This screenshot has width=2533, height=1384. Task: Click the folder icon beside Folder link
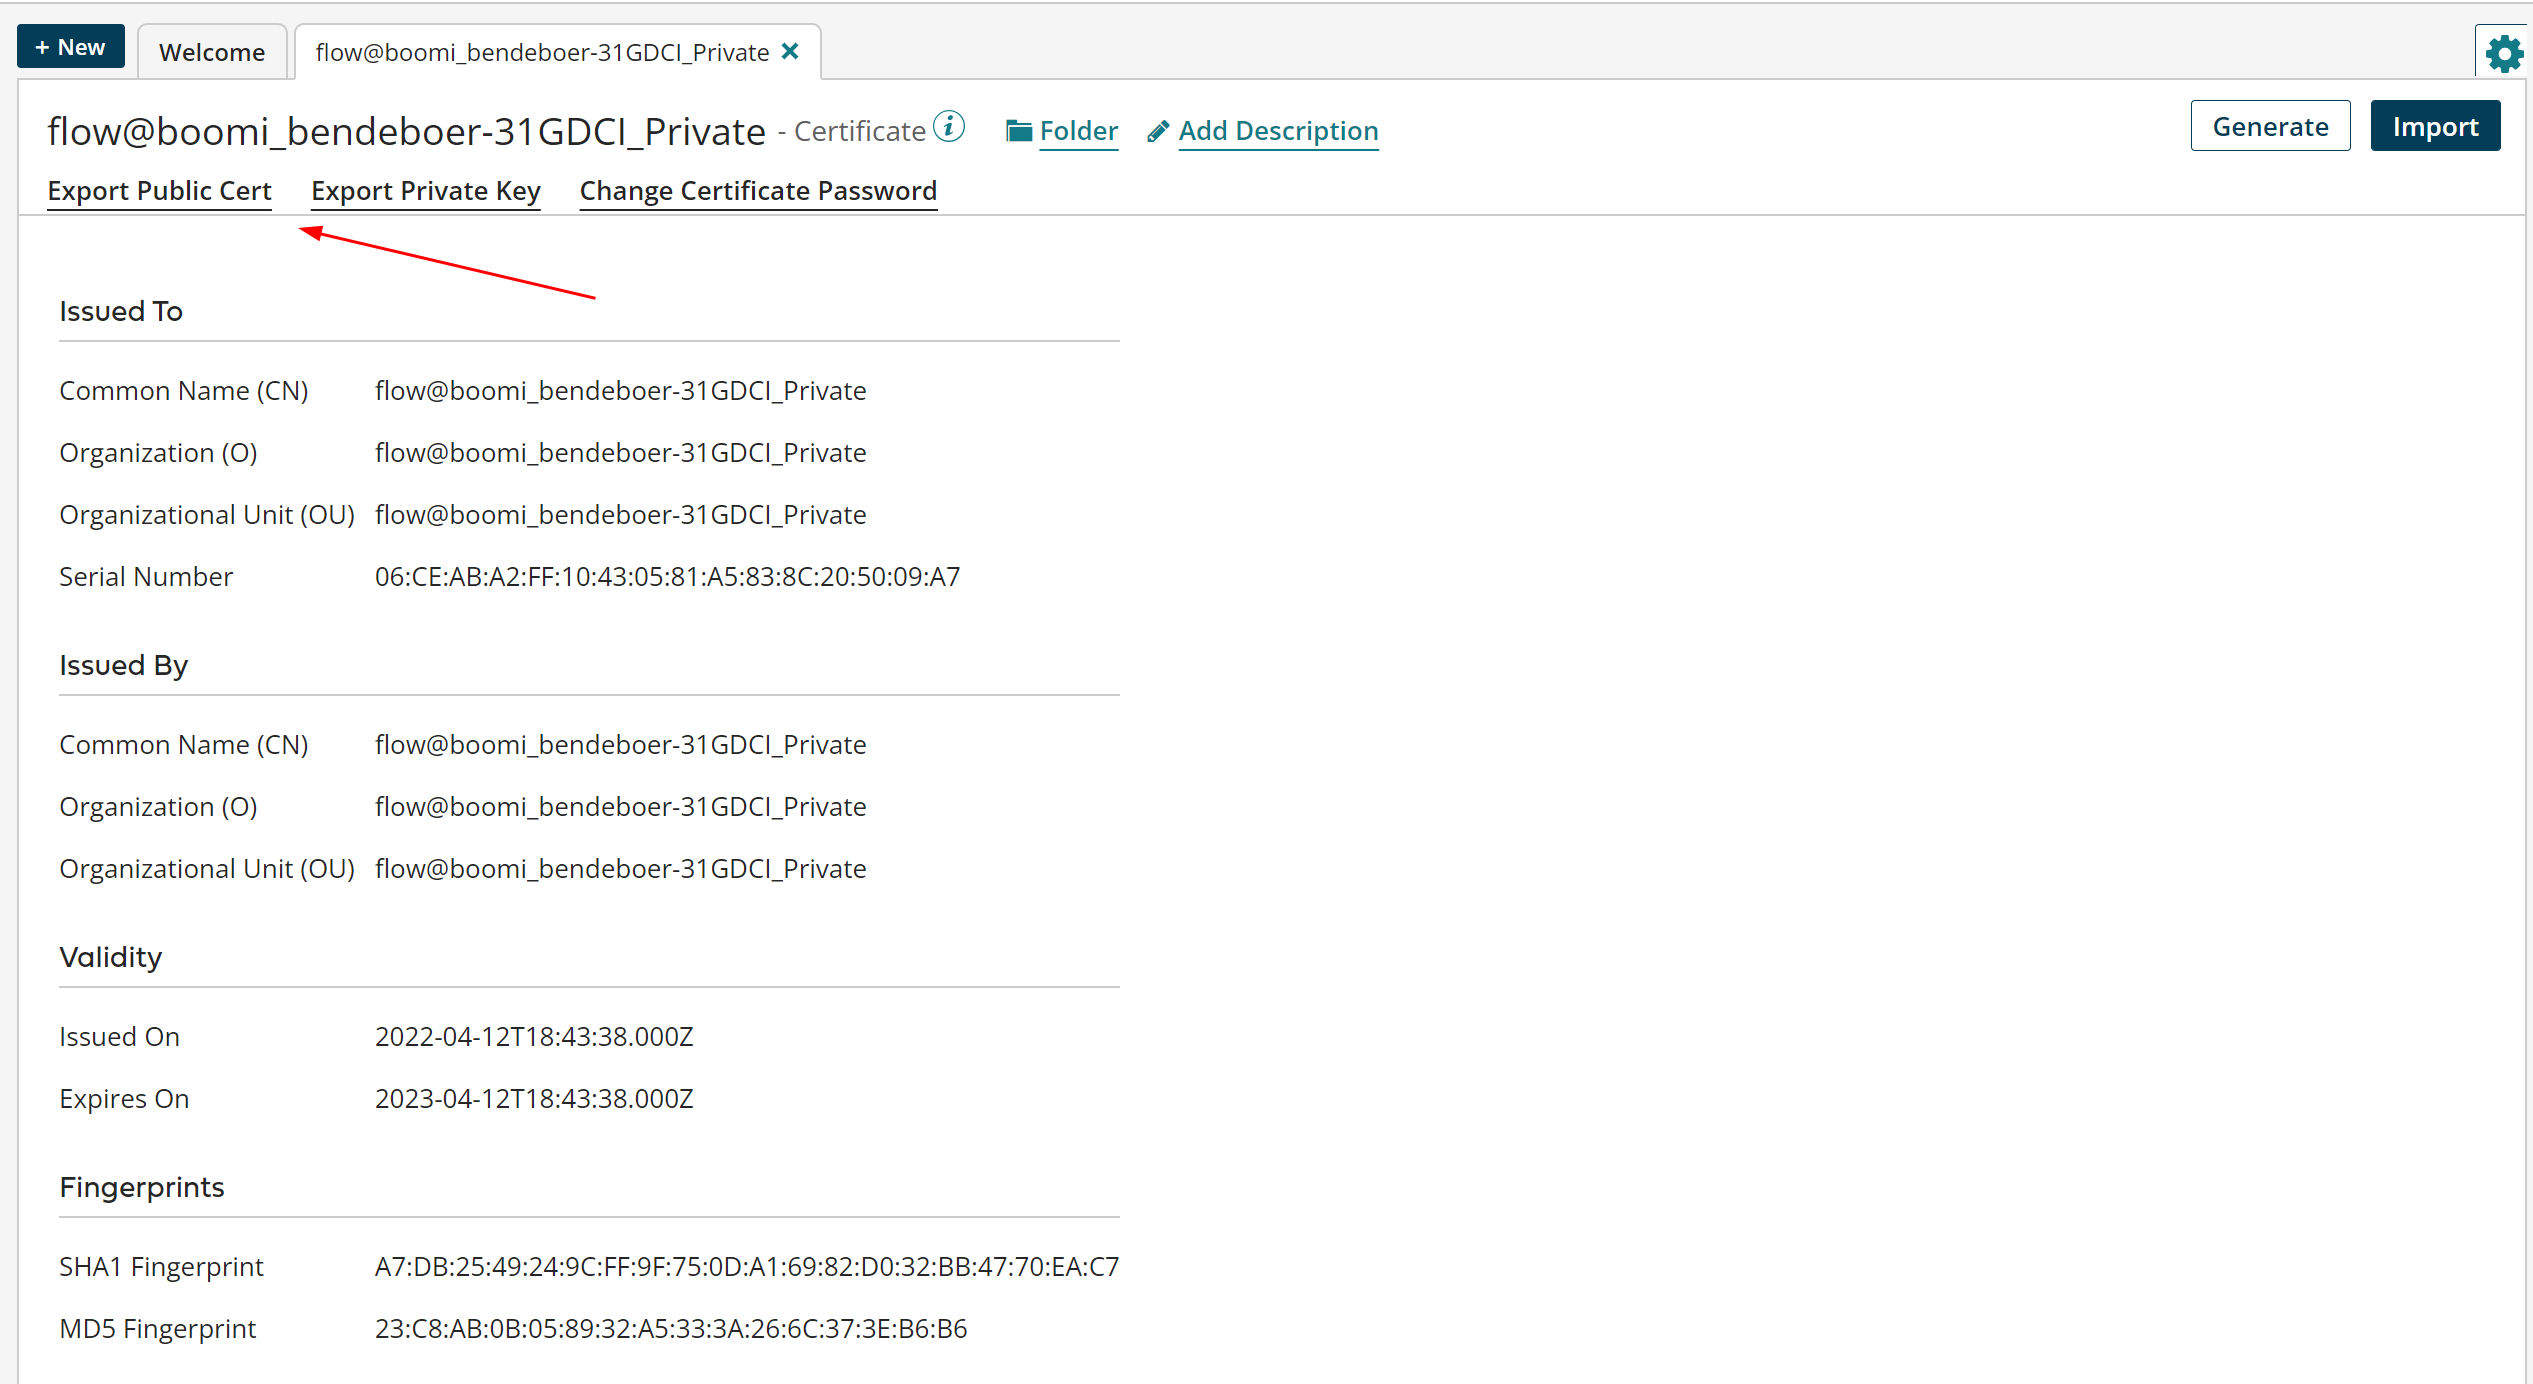coord(1017,129)
